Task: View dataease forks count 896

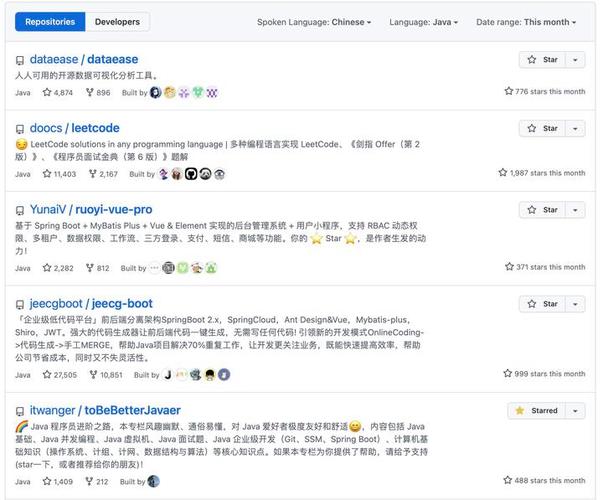Action: [98, 92]
